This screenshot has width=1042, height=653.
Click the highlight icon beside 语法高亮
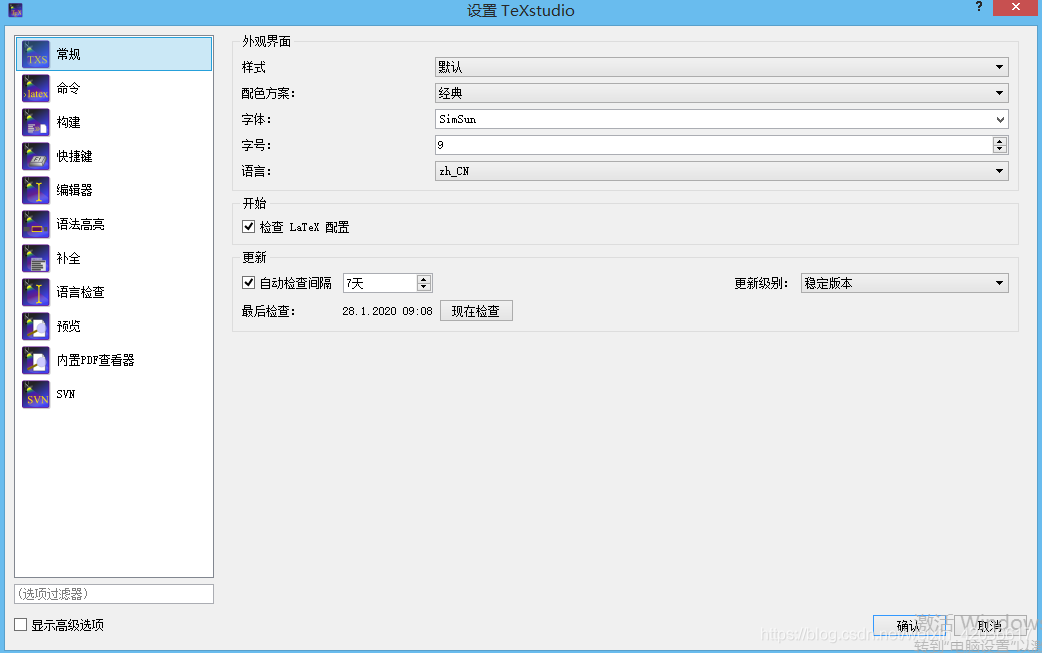[x=36, y=224]
